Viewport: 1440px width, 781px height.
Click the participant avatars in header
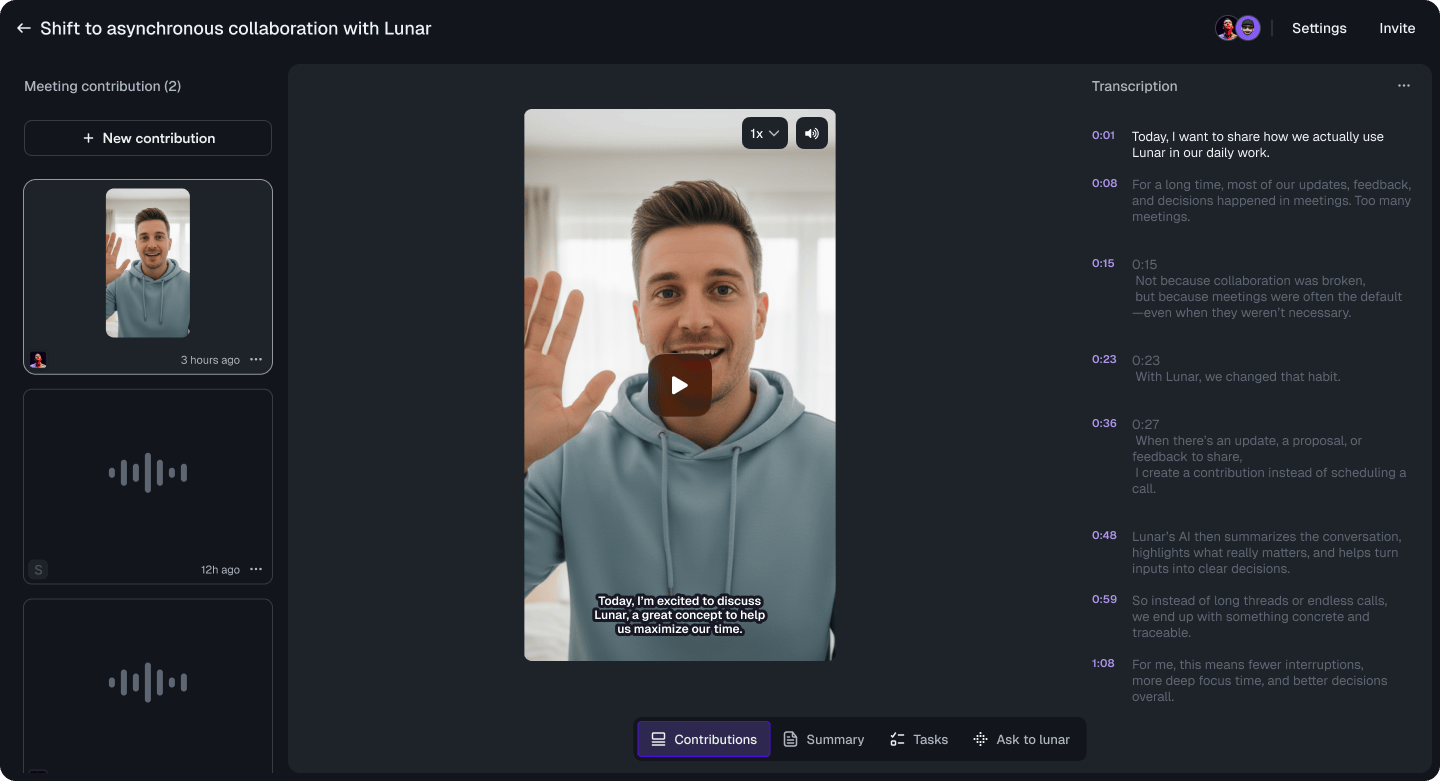(x=1237, y=28)
